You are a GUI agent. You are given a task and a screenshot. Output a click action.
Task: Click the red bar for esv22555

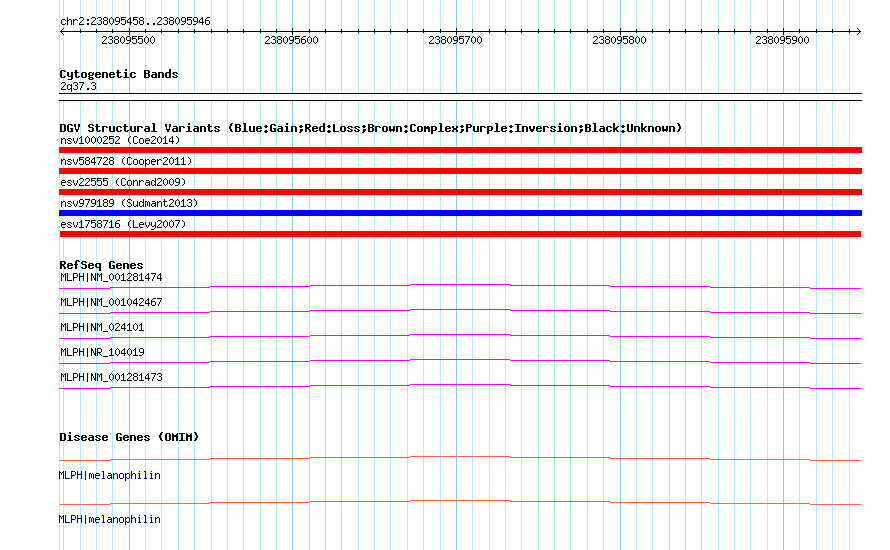tap(460, 192)
